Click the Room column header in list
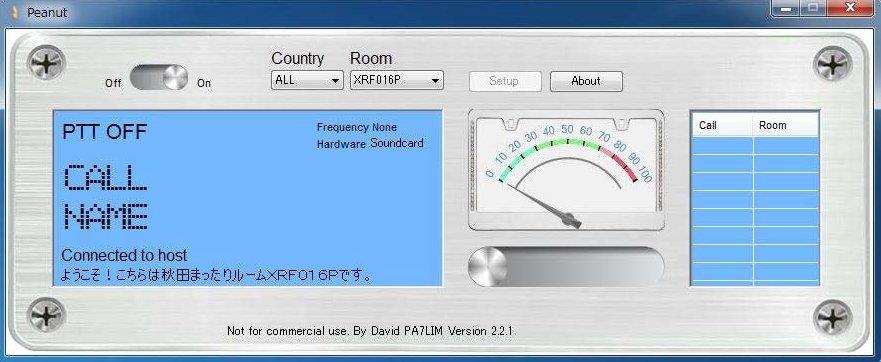 tap(785, 125)
